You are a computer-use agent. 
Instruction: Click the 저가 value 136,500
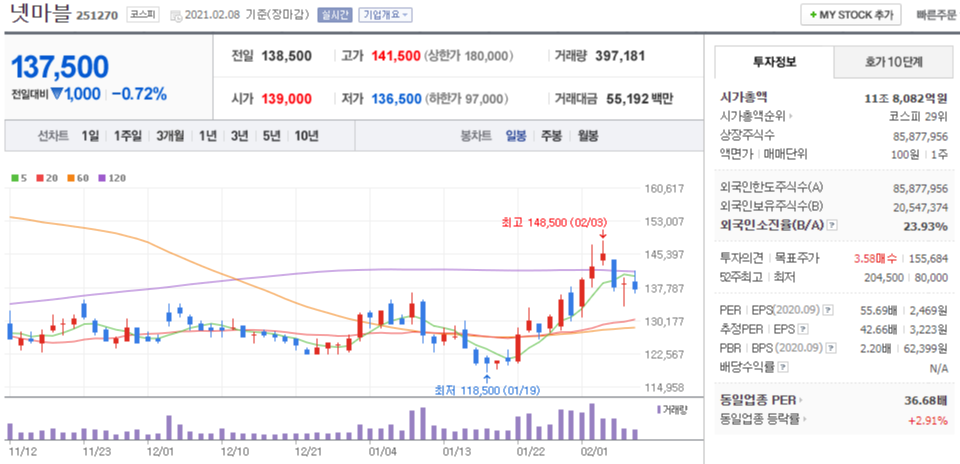coord(396,99)
